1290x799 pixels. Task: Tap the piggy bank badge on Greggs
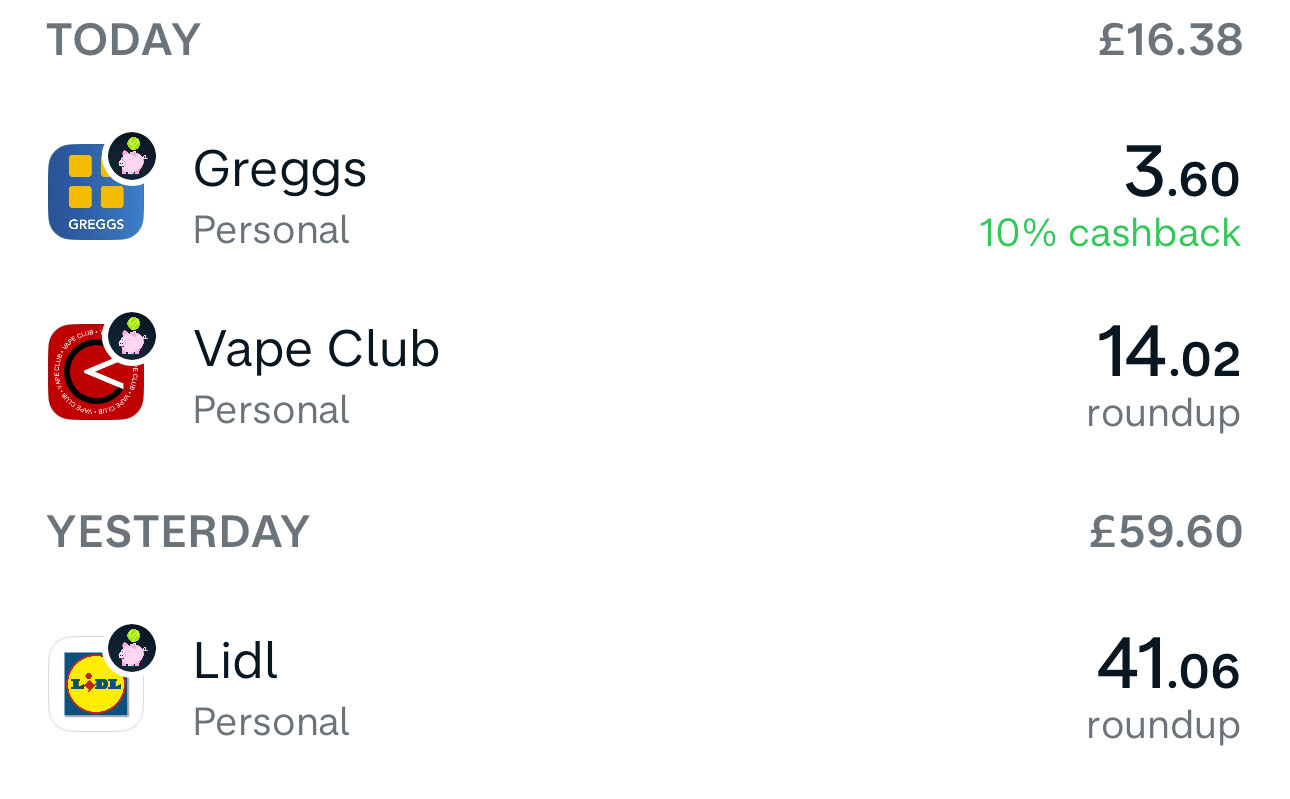[x=131, y=158]
